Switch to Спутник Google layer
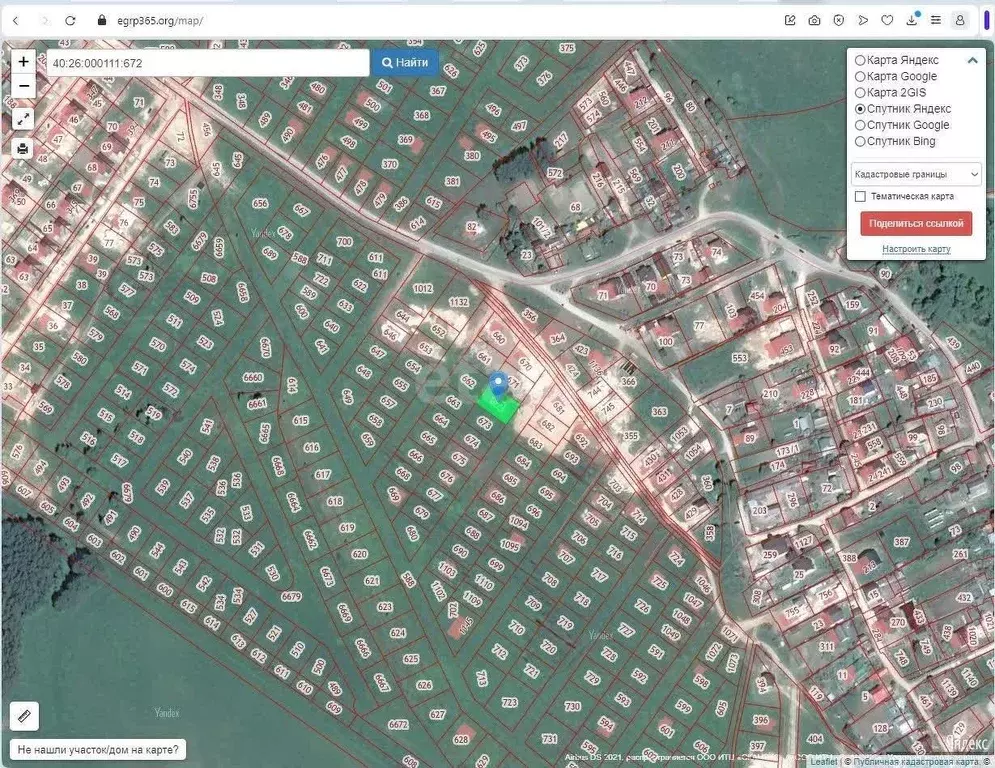Screen dimensions: 995x768 [x=860, y=125]
